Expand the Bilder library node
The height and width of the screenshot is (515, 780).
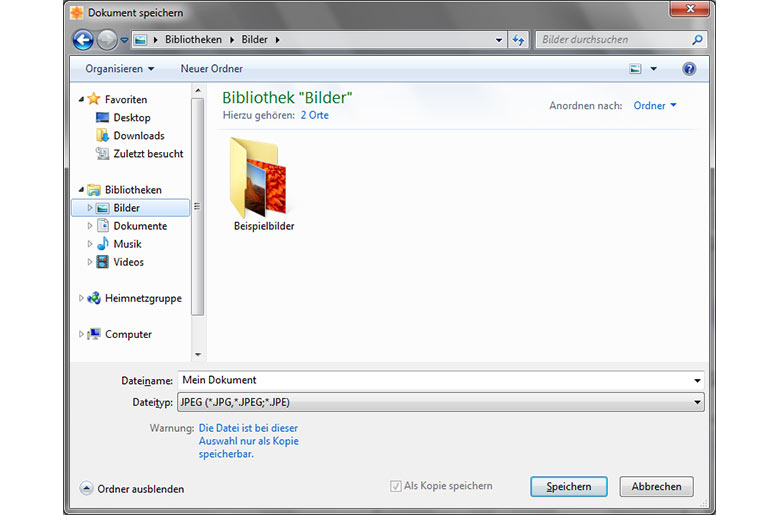pos(90,207)
